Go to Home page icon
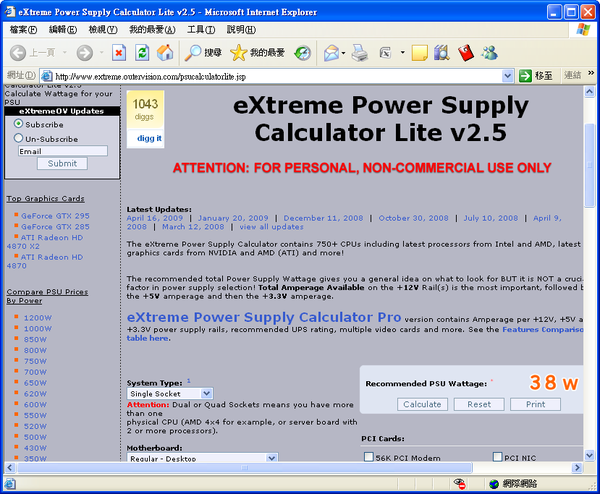 [x=165, y=52]
